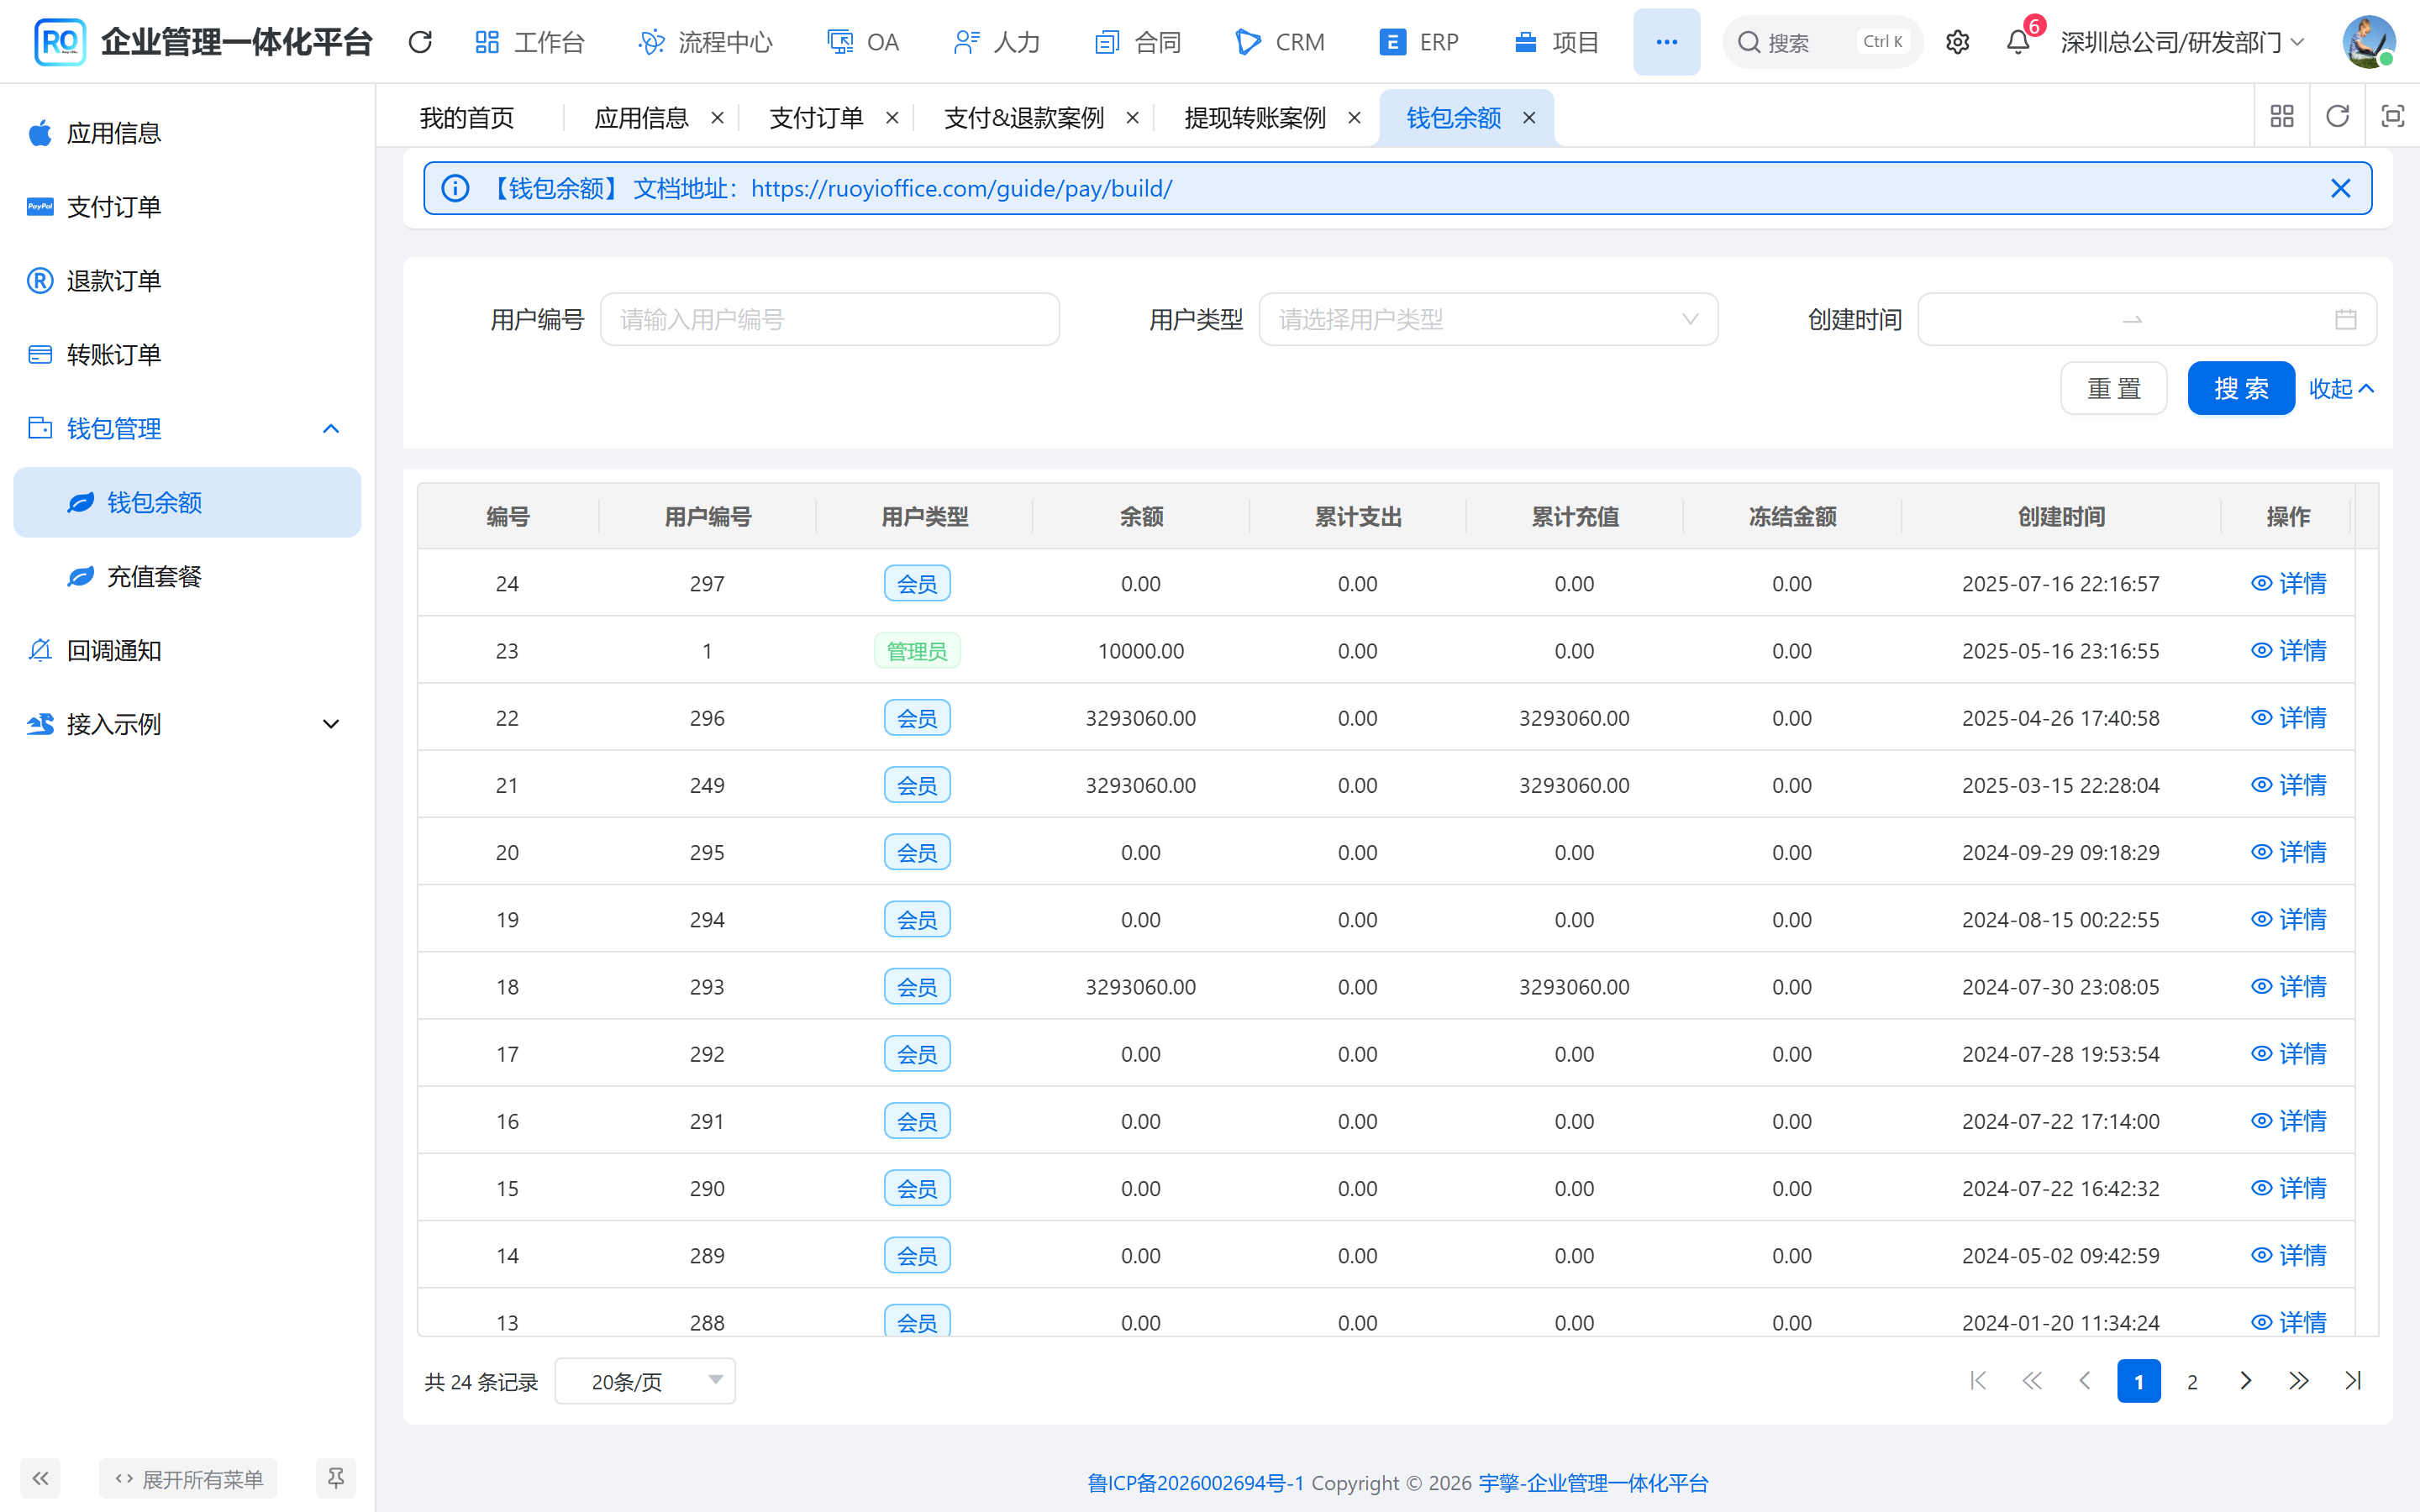Switch to the CRM module
This screenshot has width=2420, height=1512.
coord(1280,42)
